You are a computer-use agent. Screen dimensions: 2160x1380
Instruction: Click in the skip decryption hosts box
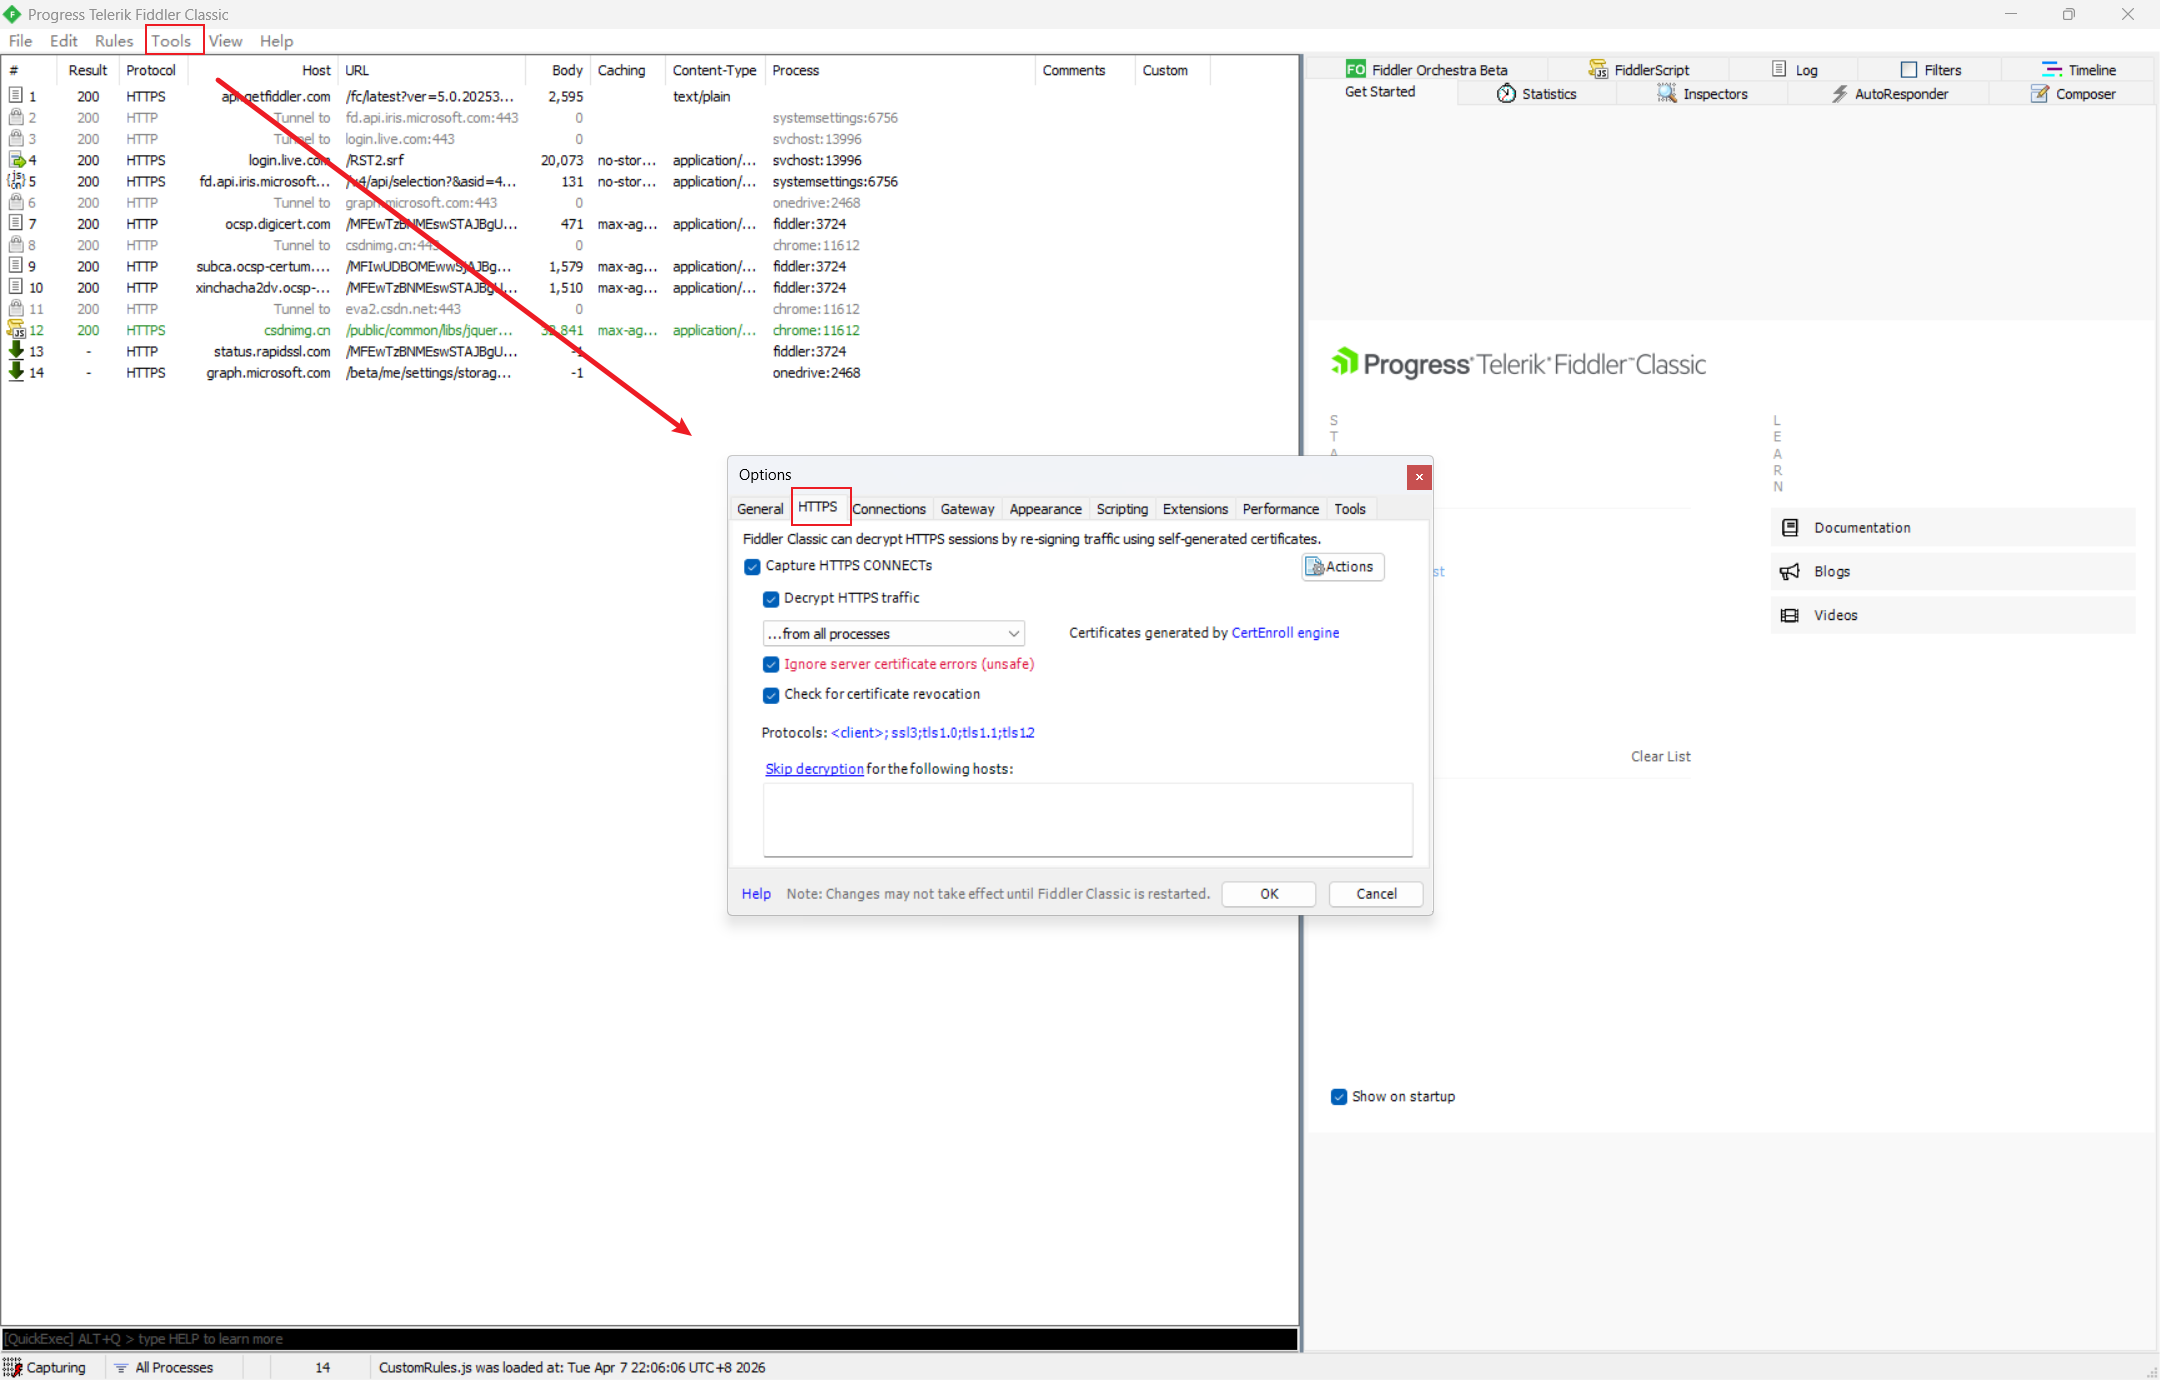[x=1087, y=820]
